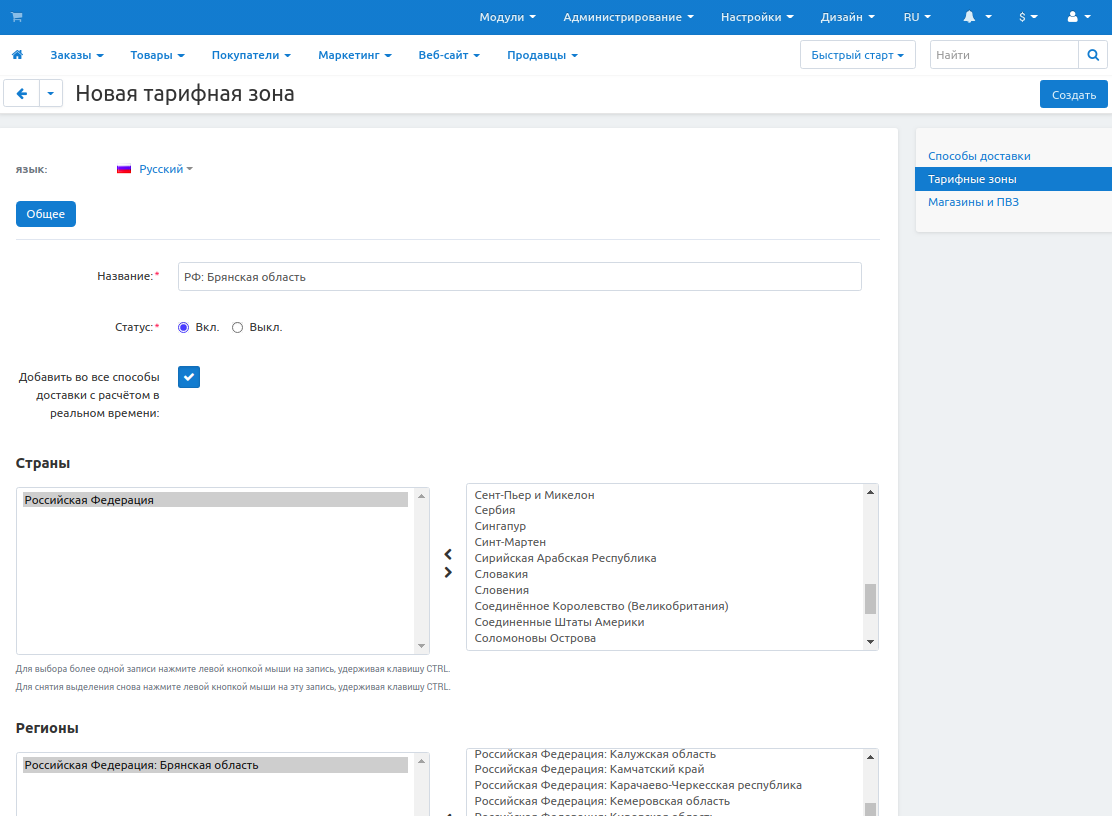1112x816 pixels.
Task: Select the Вкл. status radio button
Action: 183,327
